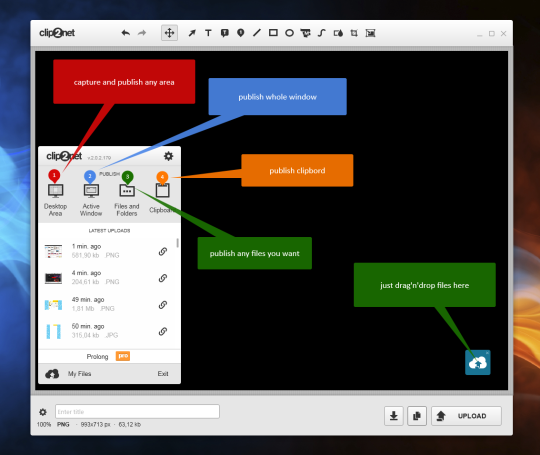Select the red 'capture and publish any area' callout

tap(124, 82)
